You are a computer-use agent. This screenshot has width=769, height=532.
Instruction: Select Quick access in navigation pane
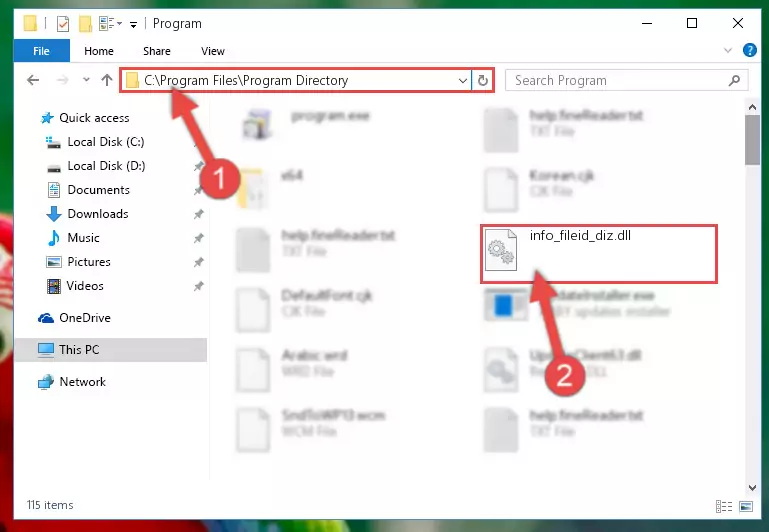click(94, 118)
